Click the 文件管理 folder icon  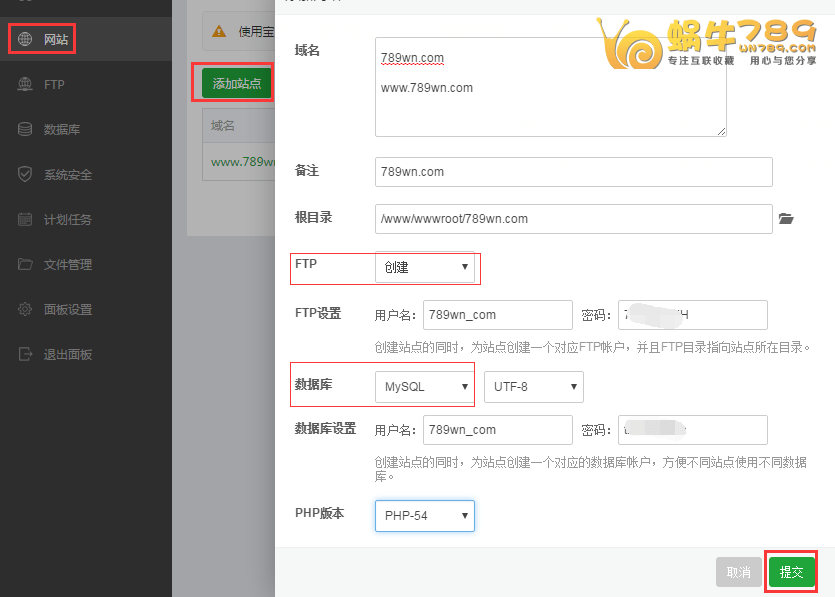(x=25, y=265)
